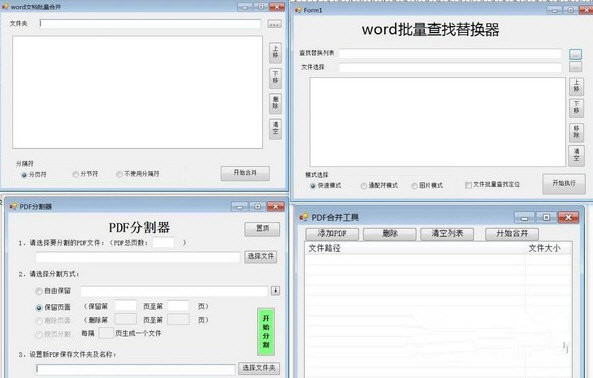The height and width of the screenshot is (378, 593).
Task: Click the 每隔 page interval field
Action: [106, 333]
